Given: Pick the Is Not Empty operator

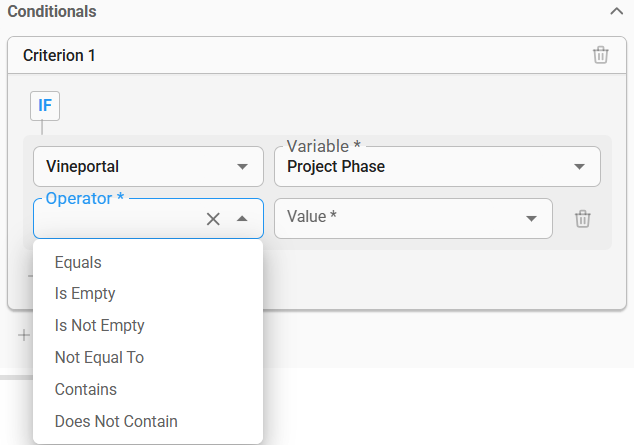Looking at the screenshot, I should coord(100,325).
